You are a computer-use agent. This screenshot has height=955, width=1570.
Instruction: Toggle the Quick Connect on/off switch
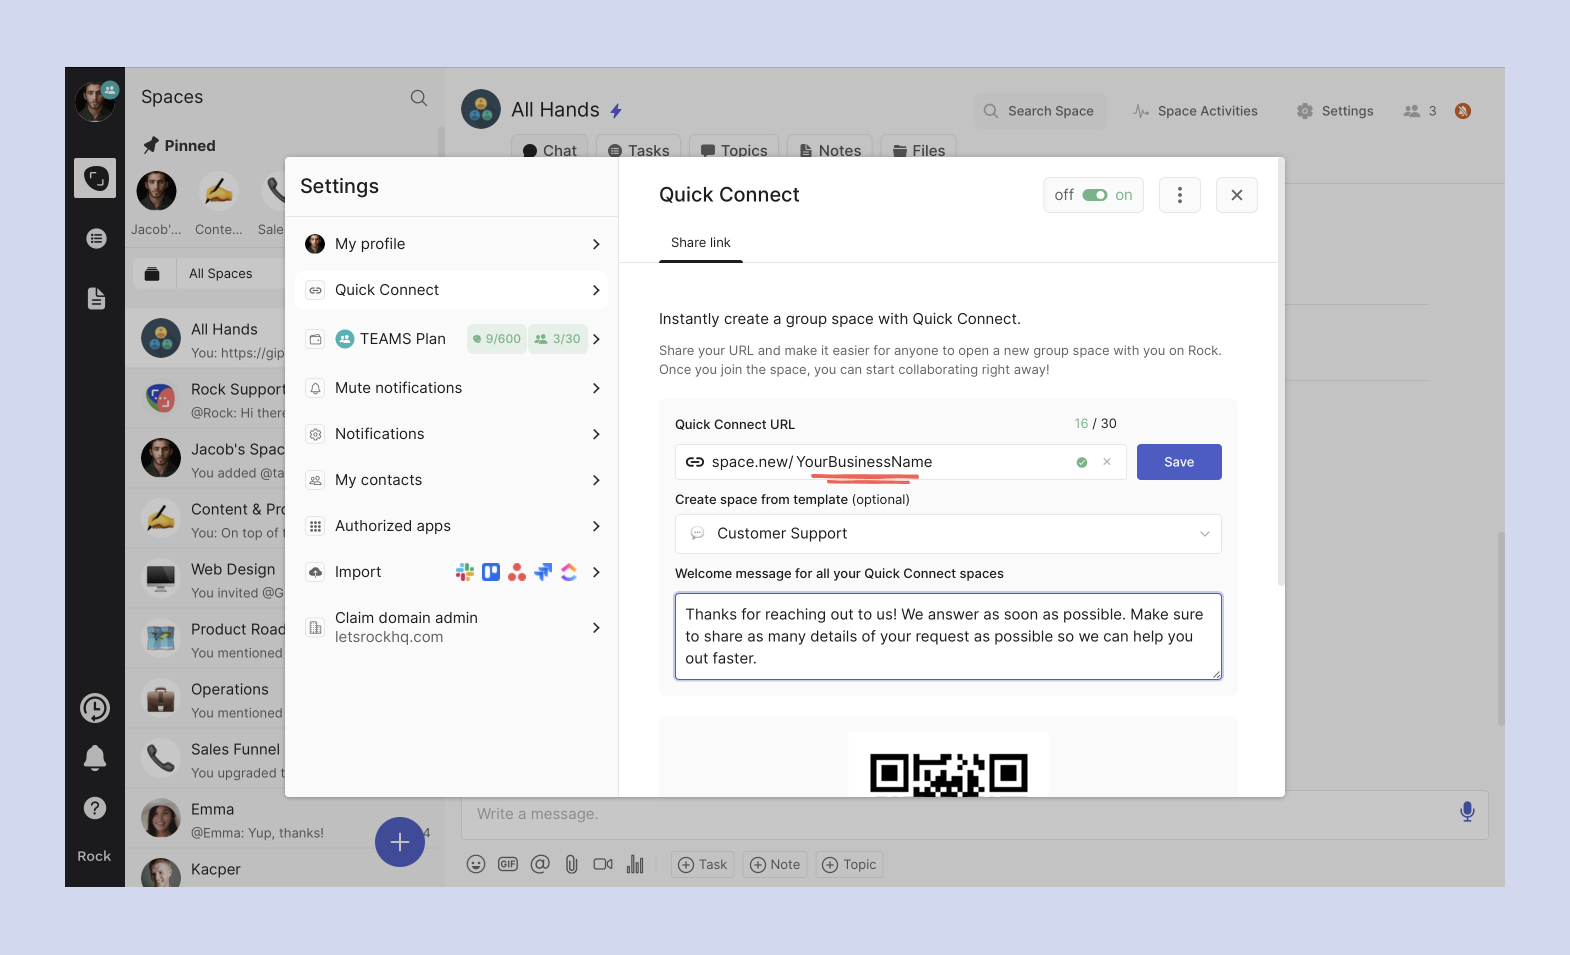point(1094,195)
